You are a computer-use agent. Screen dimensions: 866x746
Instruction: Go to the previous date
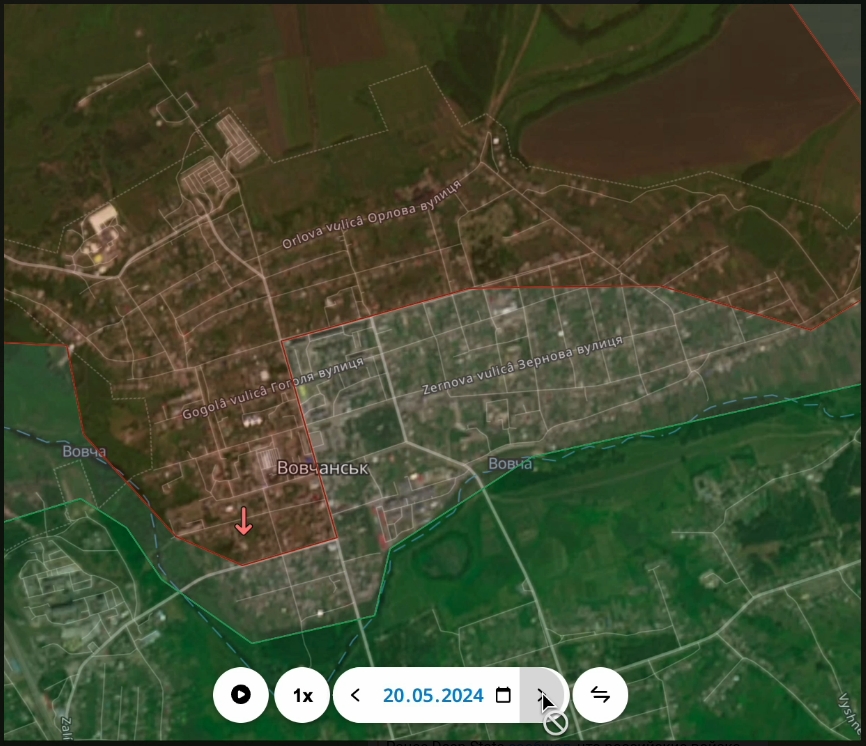tap(355, 695)
